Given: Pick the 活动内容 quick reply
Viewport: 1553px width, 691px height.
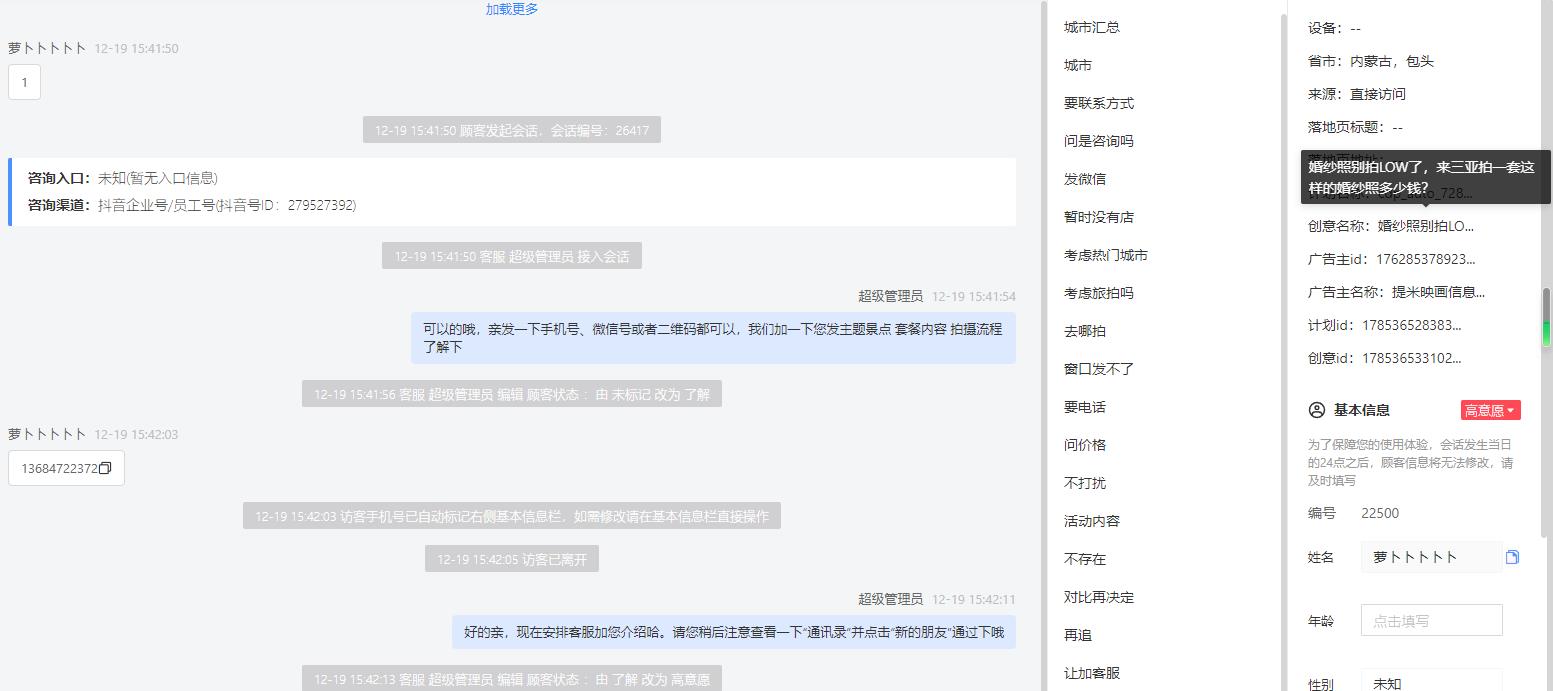Looking at the screenshot, I should 1092,521.
